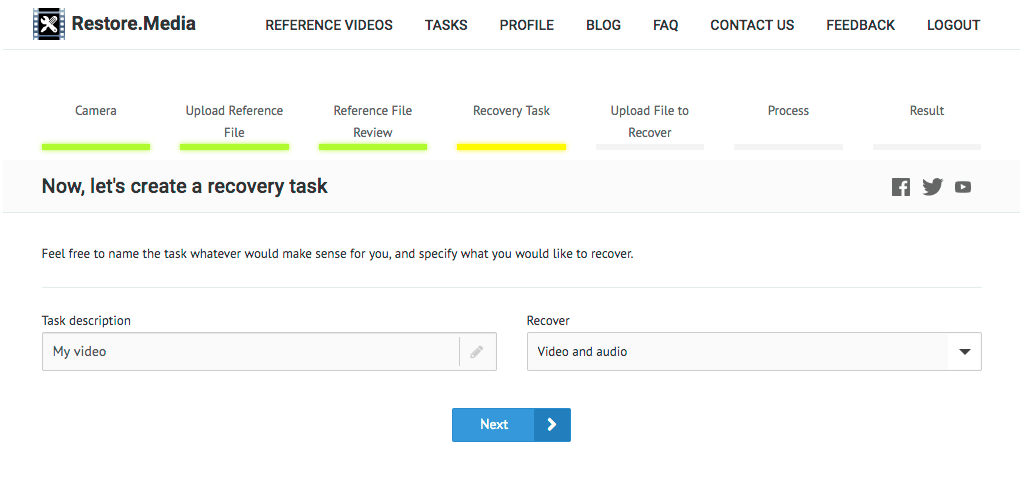The height and width of the screenshot is (487, 1024).
Task: Click LOGOUT in the top navigation
Action: tap(953, 25)
